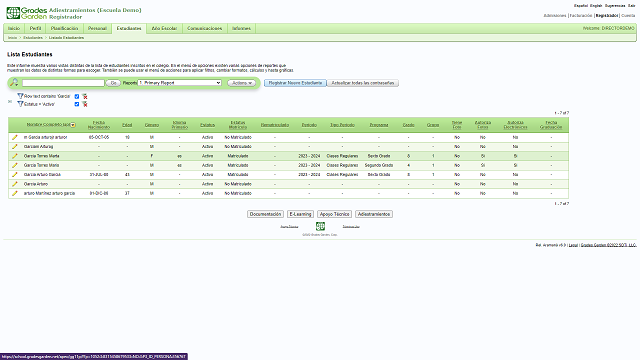Open the Admisiones module link
The width and height of the screenshot is (640, 360).
555,16
